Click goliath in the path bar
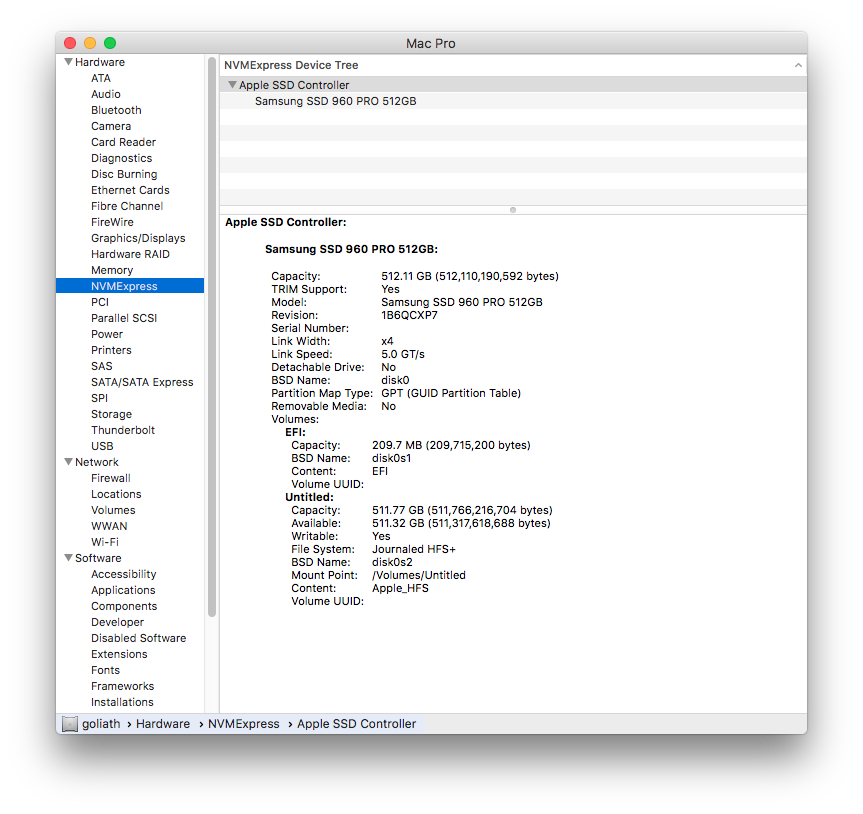This screenshot has height=814, width=863. [101, 723]
